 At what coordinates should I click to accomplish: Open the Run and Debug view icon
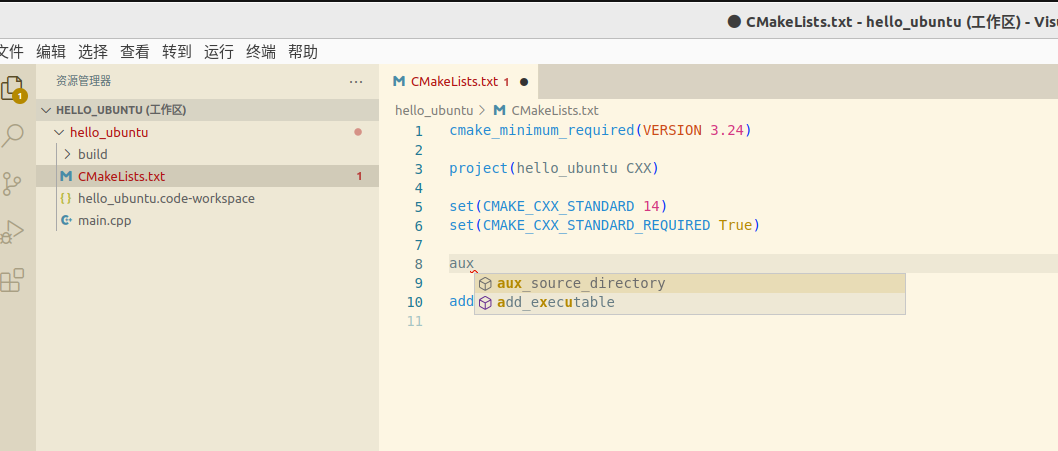point(12,232)
